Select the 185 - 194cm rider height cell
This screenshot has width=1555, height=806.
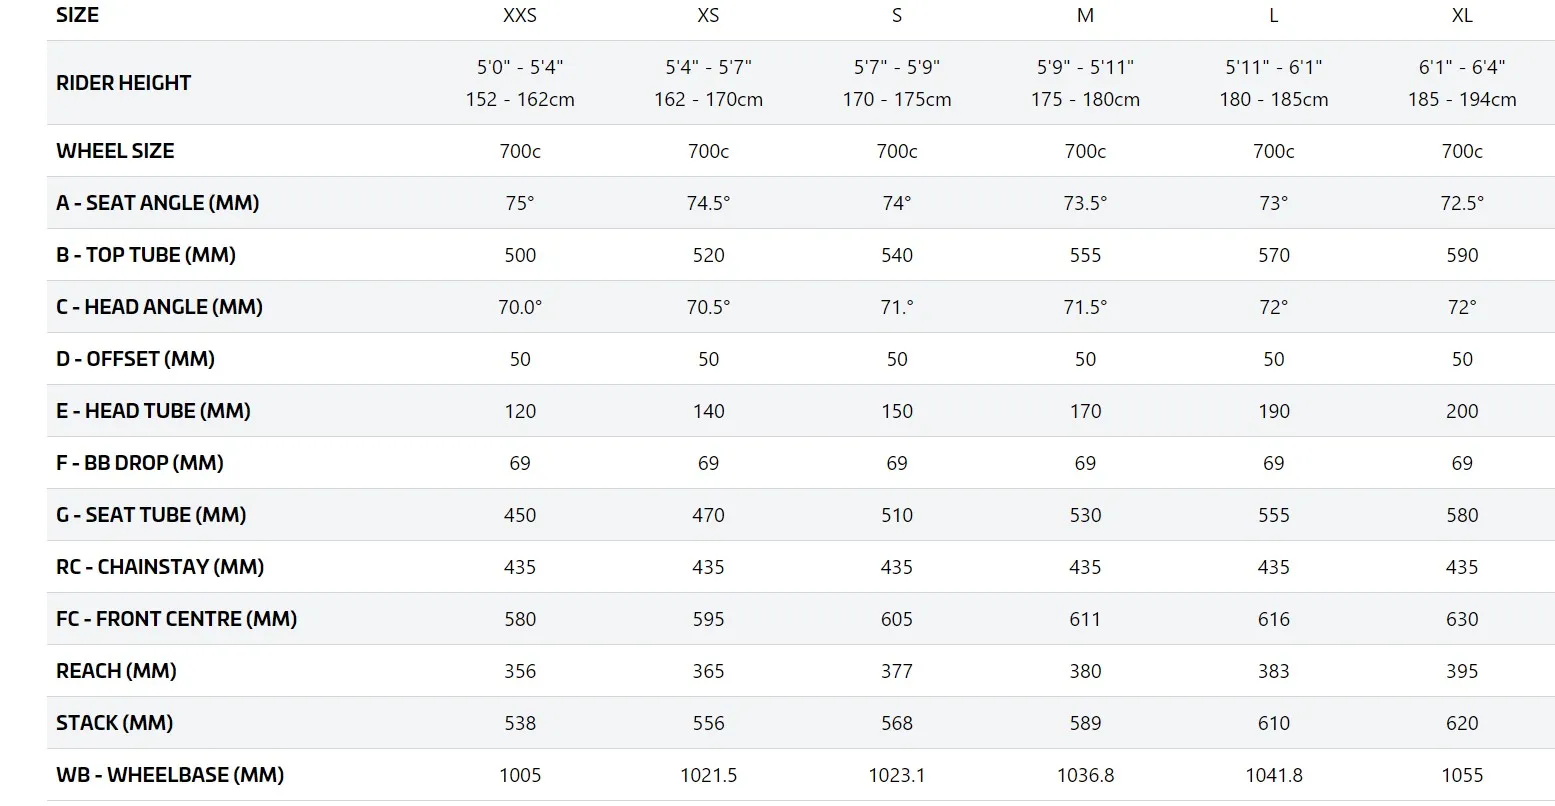point(1462,99)
